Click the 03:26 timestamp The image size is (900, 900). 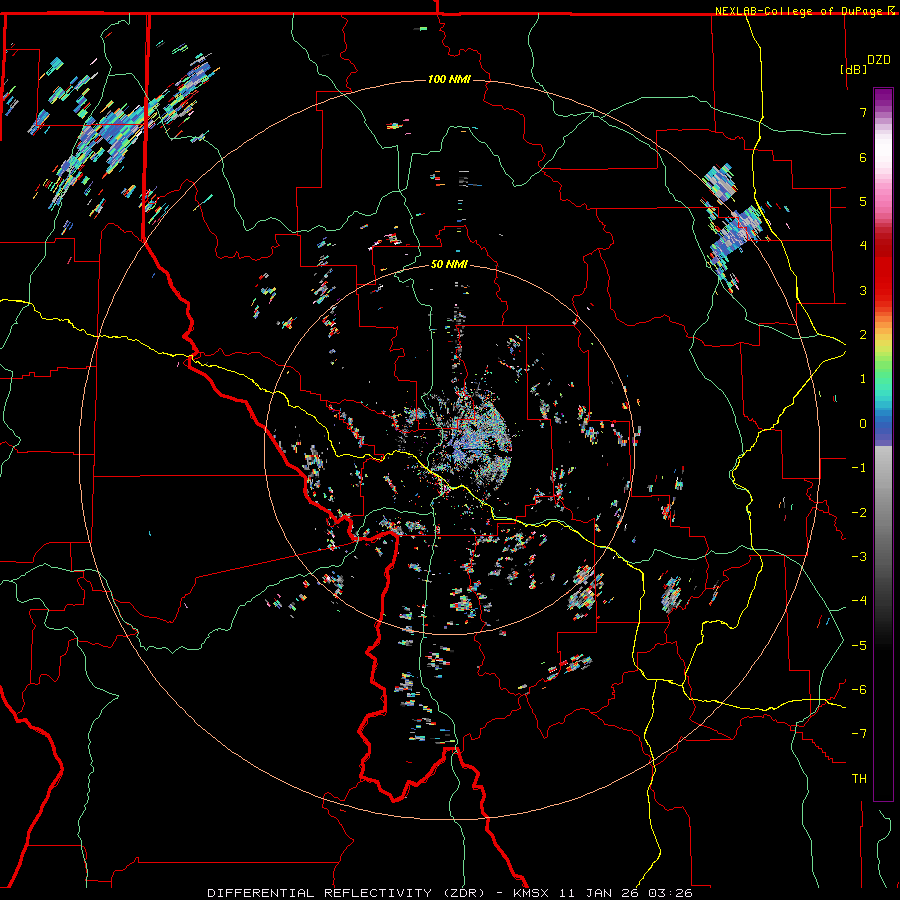670,893
